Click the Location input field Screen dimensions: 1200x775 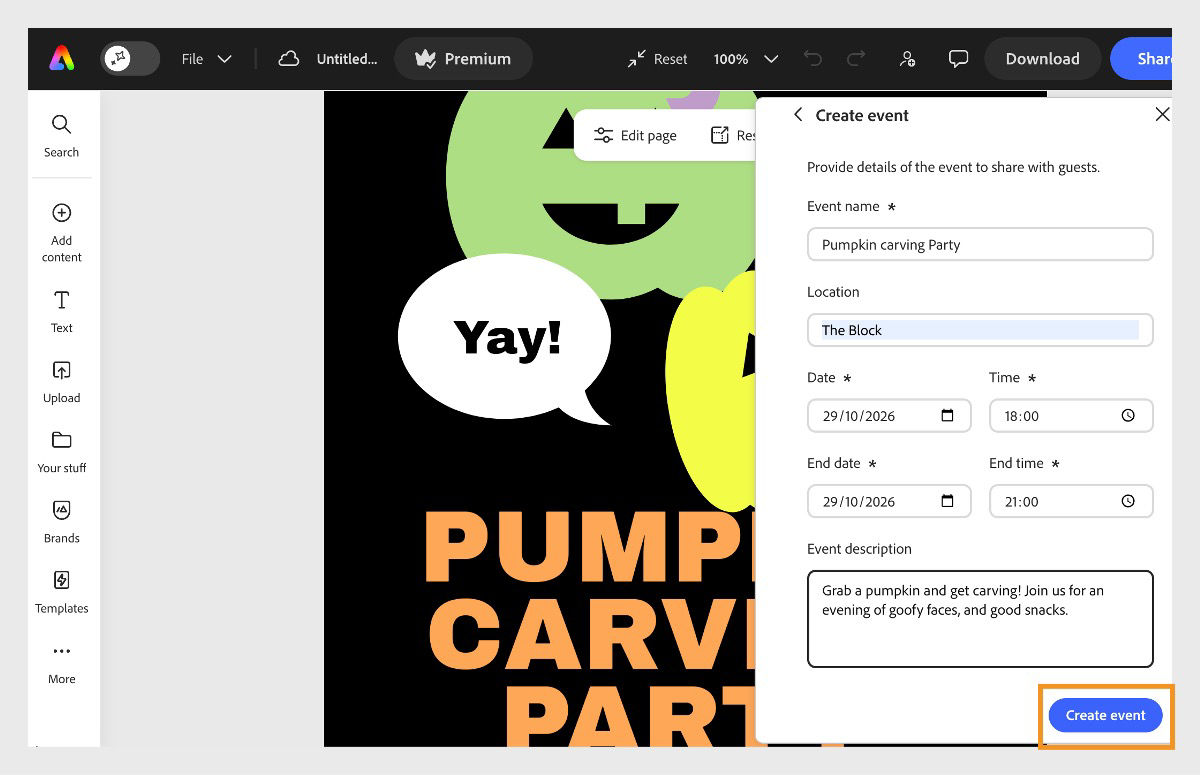pos(980,330)
